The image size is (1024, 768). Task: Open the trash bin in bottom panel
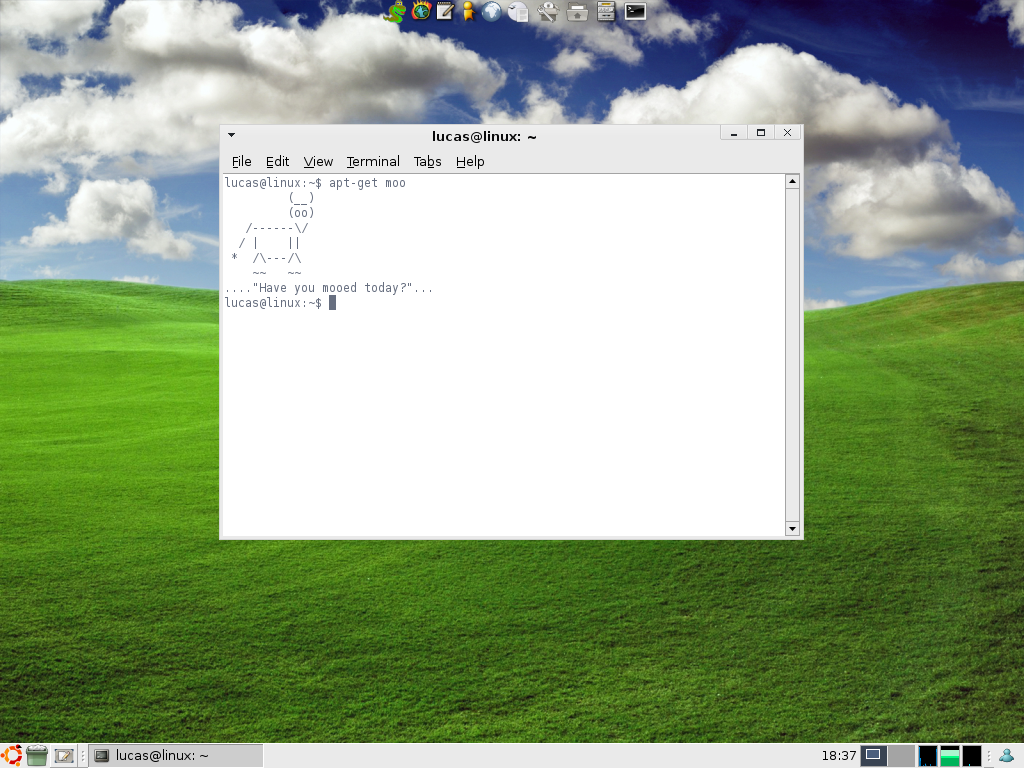point(37,756)
